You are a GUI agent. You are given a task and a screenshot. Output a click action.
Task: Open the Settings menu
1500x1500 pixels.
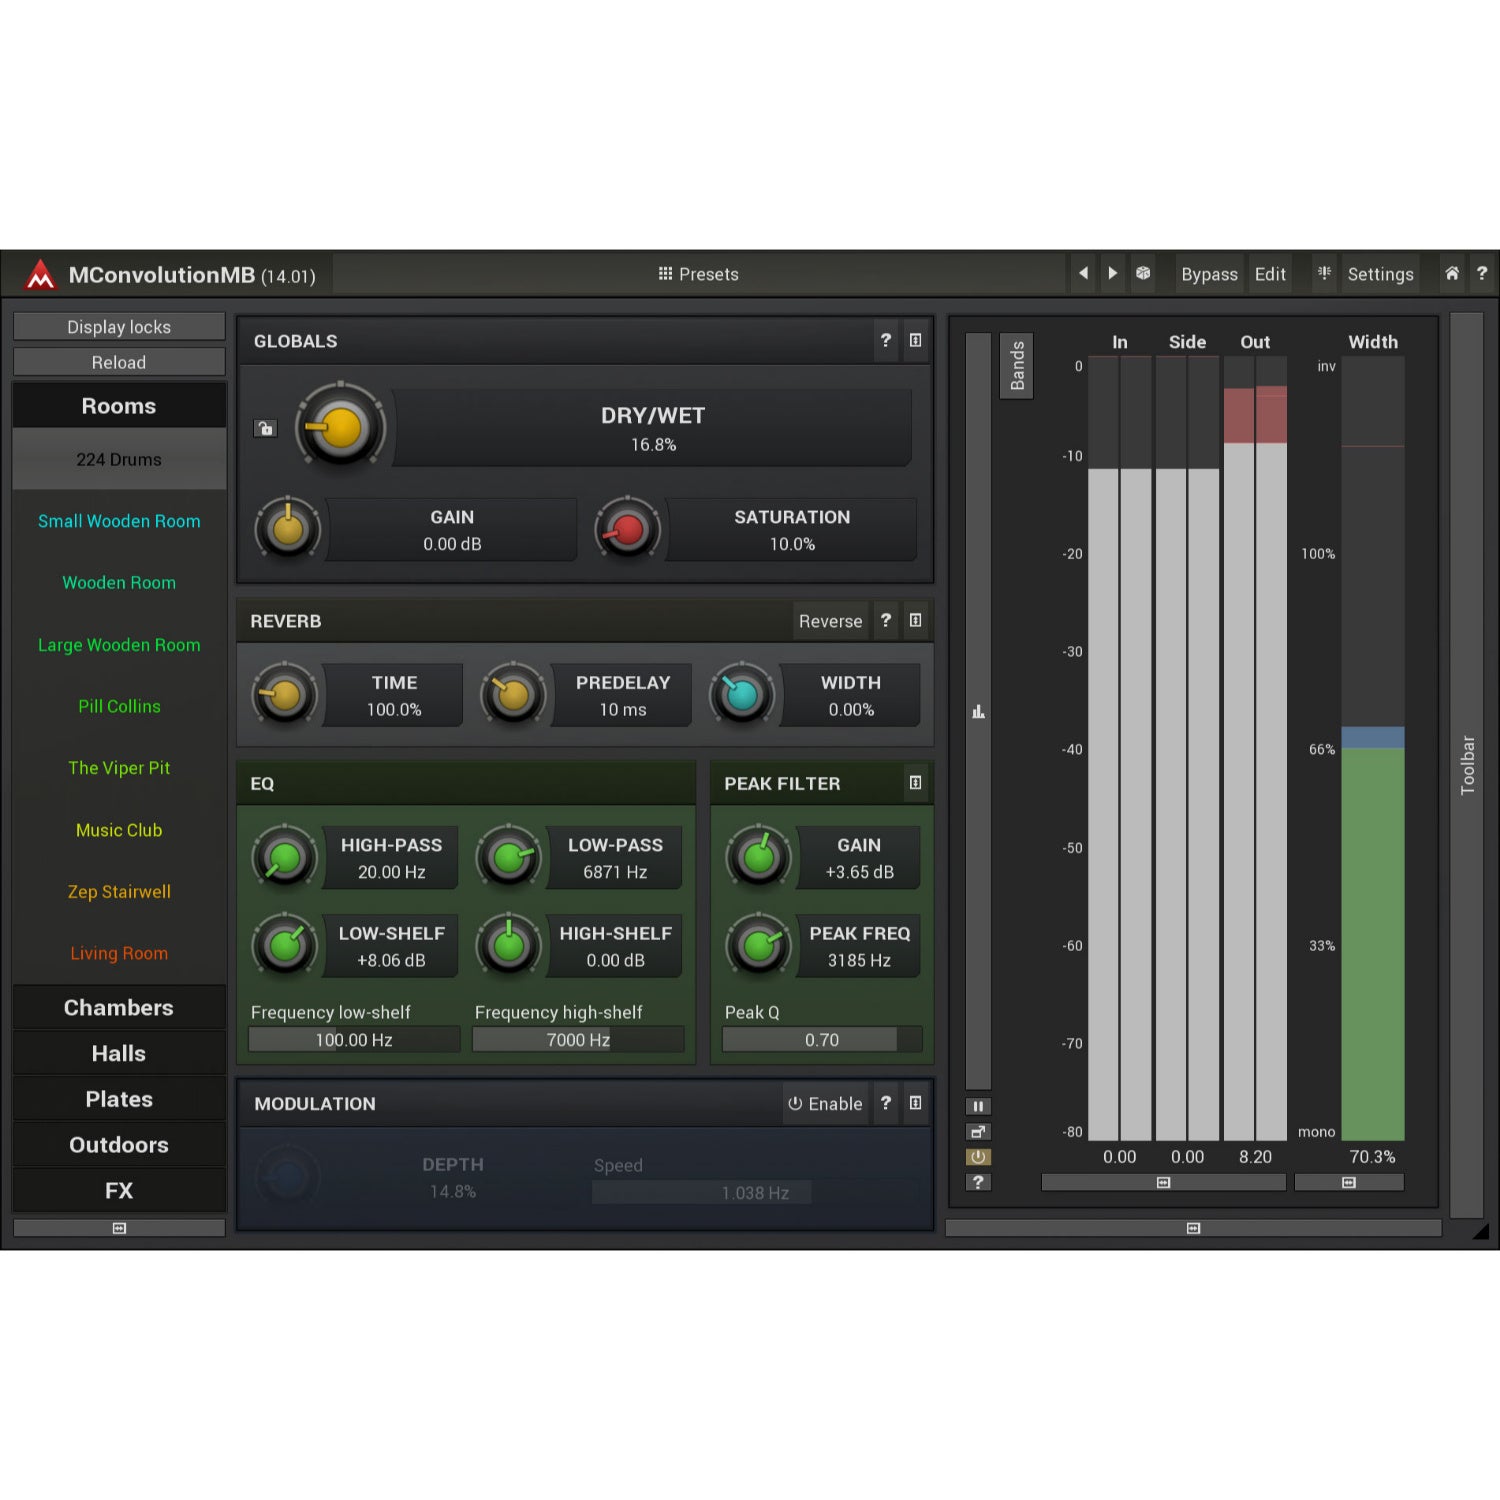[1380, 274]
